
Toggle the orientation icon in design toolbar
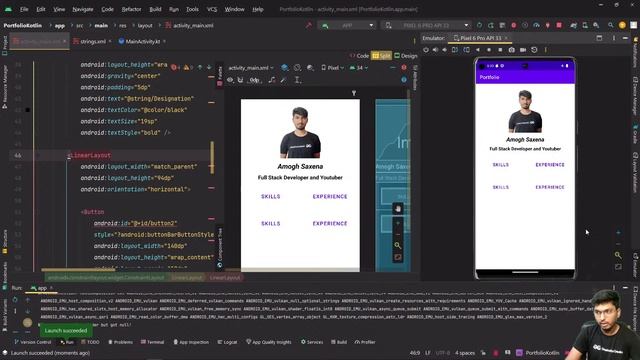pos(298,68)
